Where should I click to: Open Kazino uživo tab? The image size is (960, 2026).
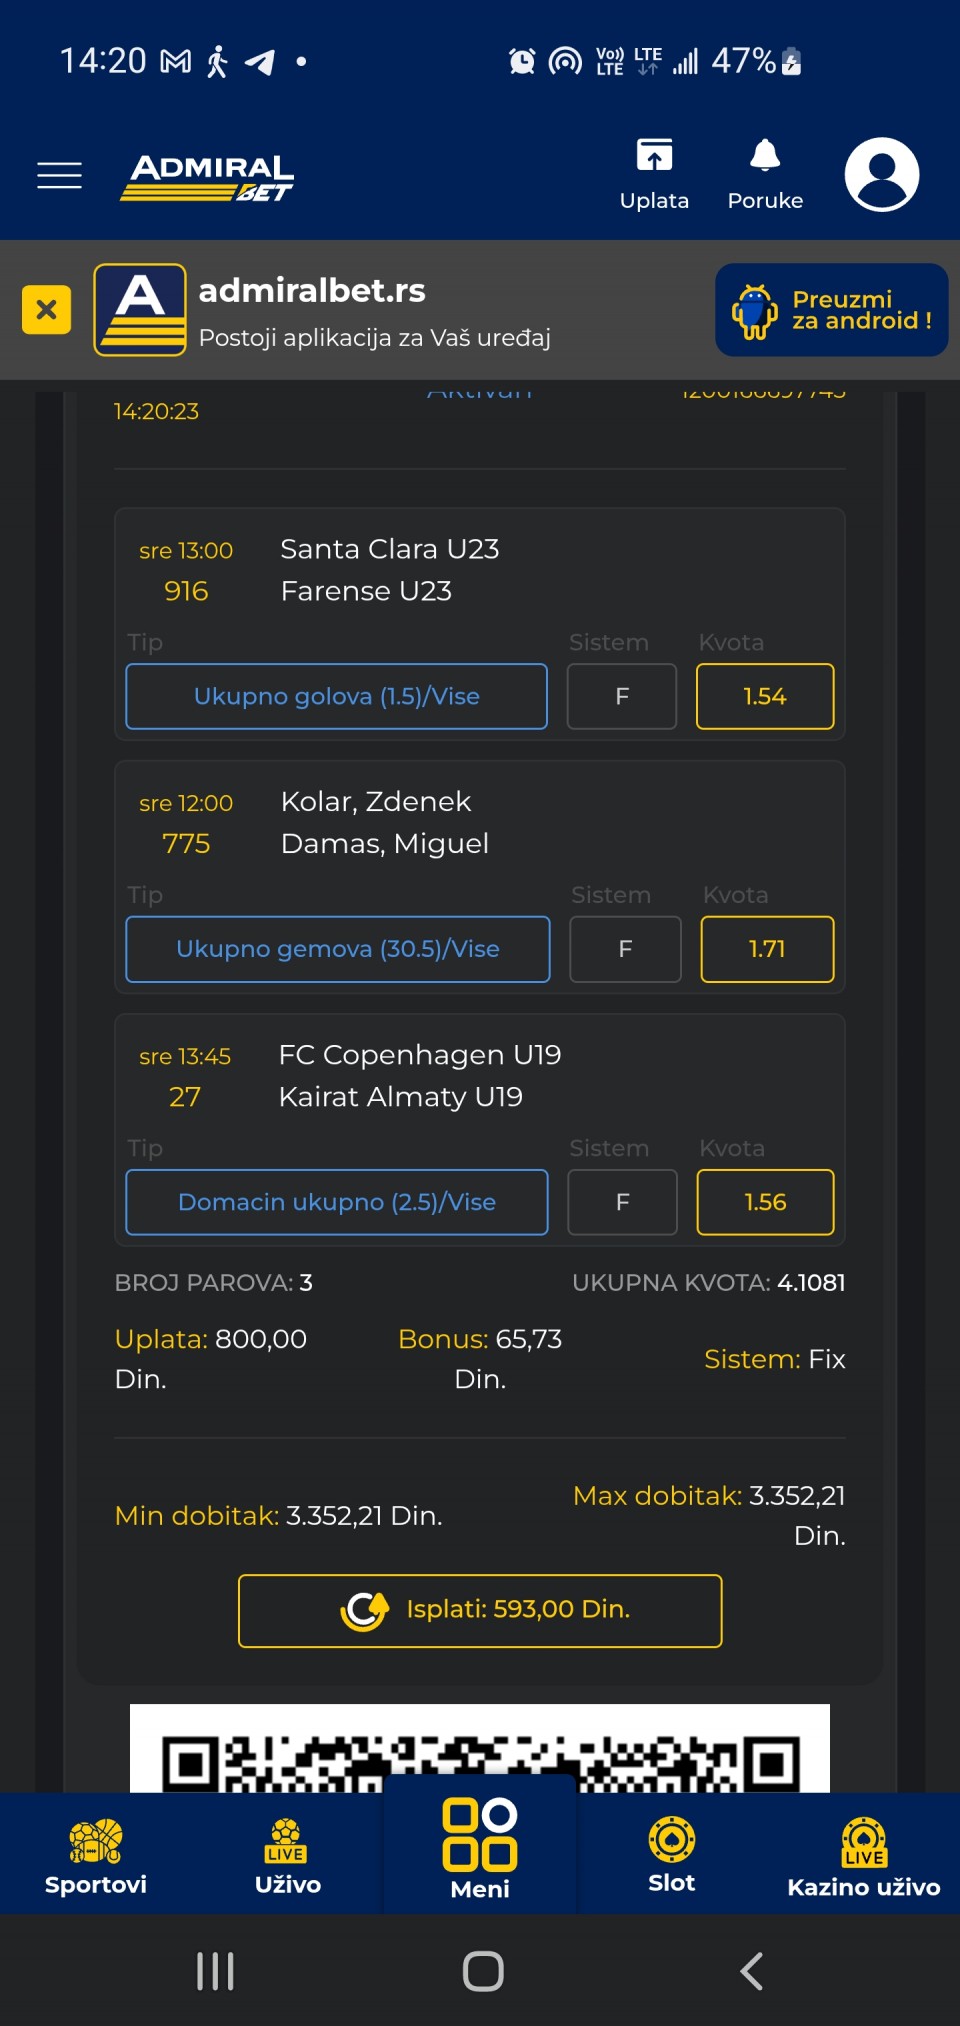(863, 1857)
